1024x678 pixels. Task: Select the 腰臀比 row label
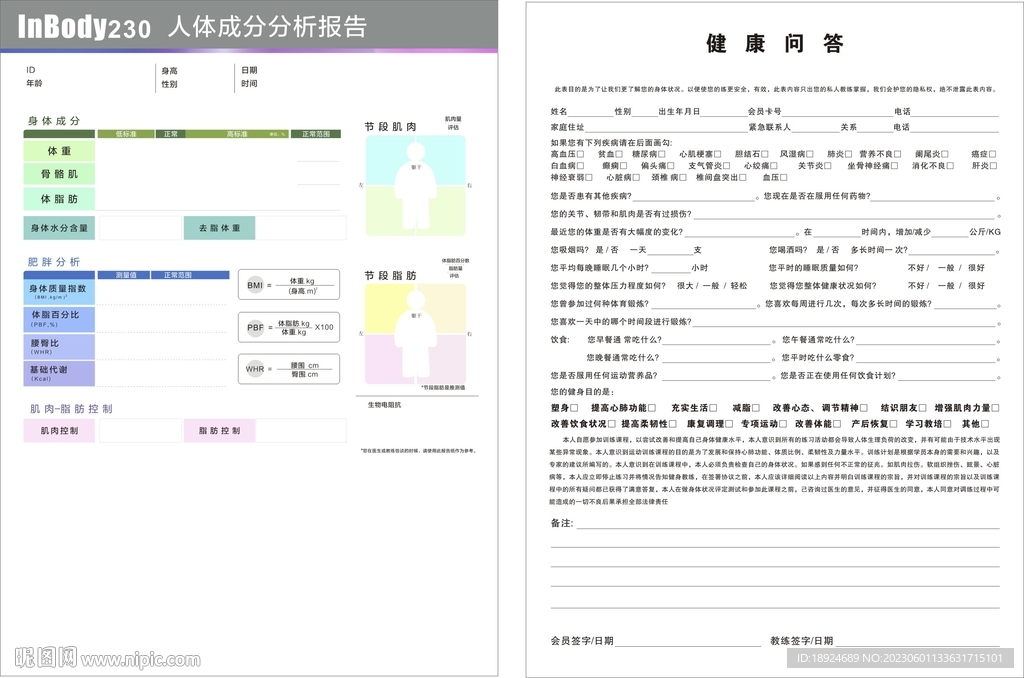click(59, 347)
